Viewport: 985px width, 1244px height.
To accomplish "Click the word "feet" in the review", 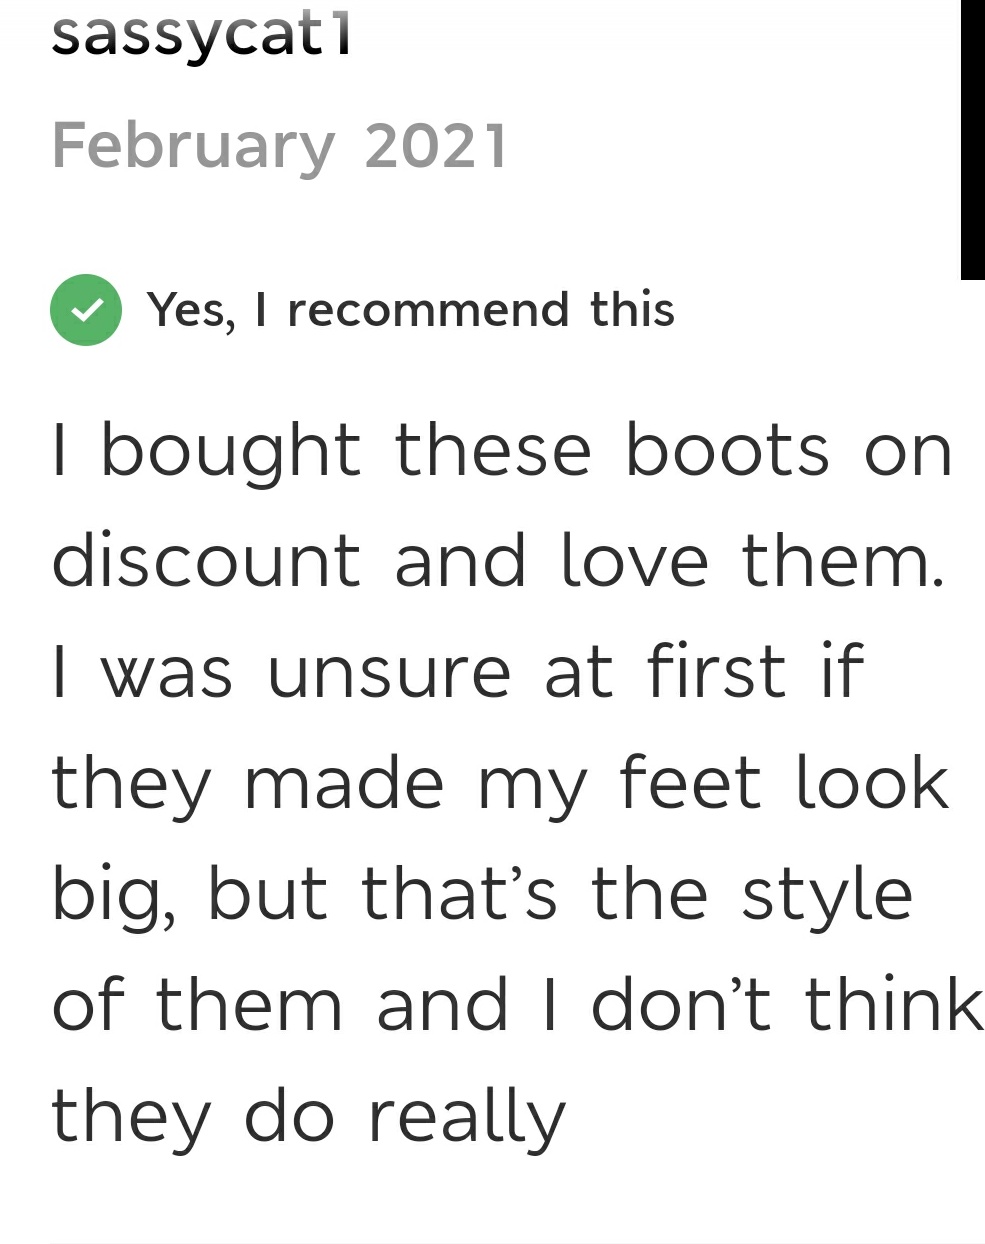I will tap(690, 784).
